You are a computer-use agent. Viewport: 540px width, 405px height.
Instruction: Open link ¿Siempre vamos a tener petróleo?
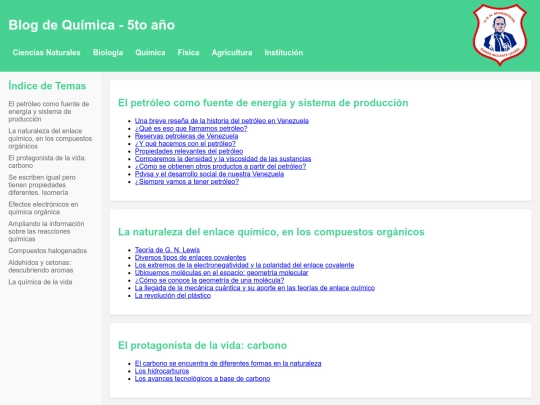click(187, 181)
